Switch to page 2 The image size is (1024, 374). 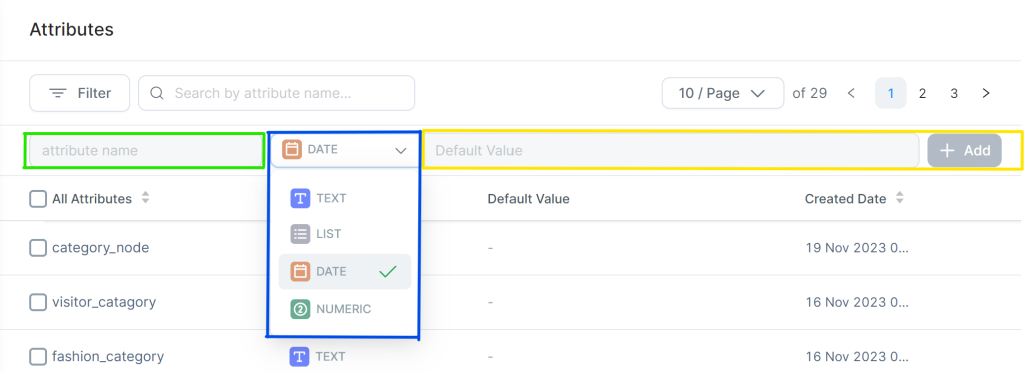[x=922, y=93]
